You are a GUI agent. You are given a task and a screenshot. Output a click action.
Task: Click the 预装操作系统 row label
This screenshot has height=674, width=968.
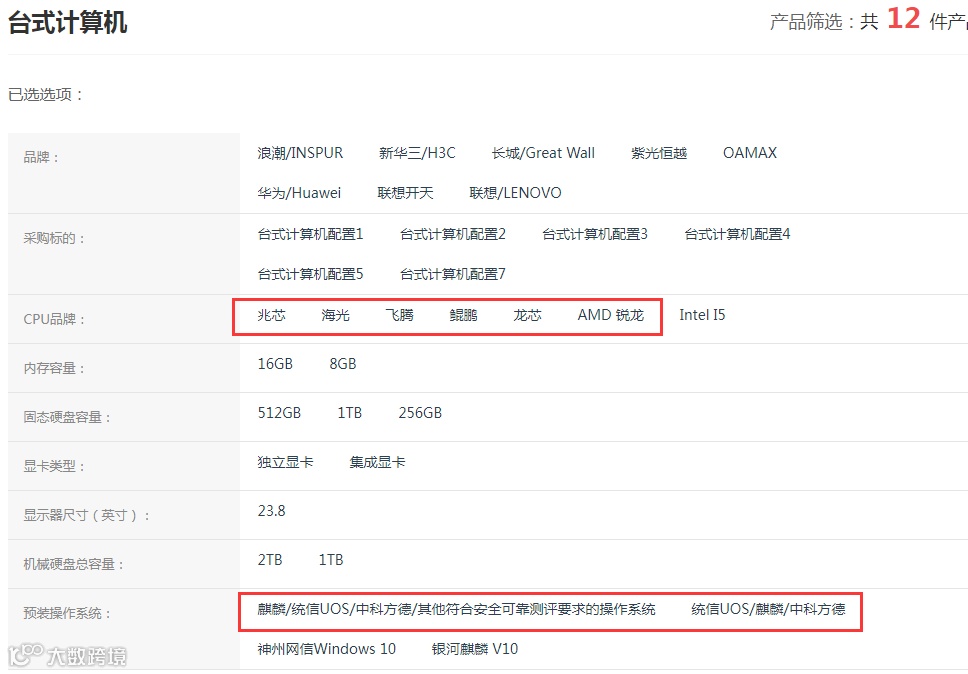(67, 614)
